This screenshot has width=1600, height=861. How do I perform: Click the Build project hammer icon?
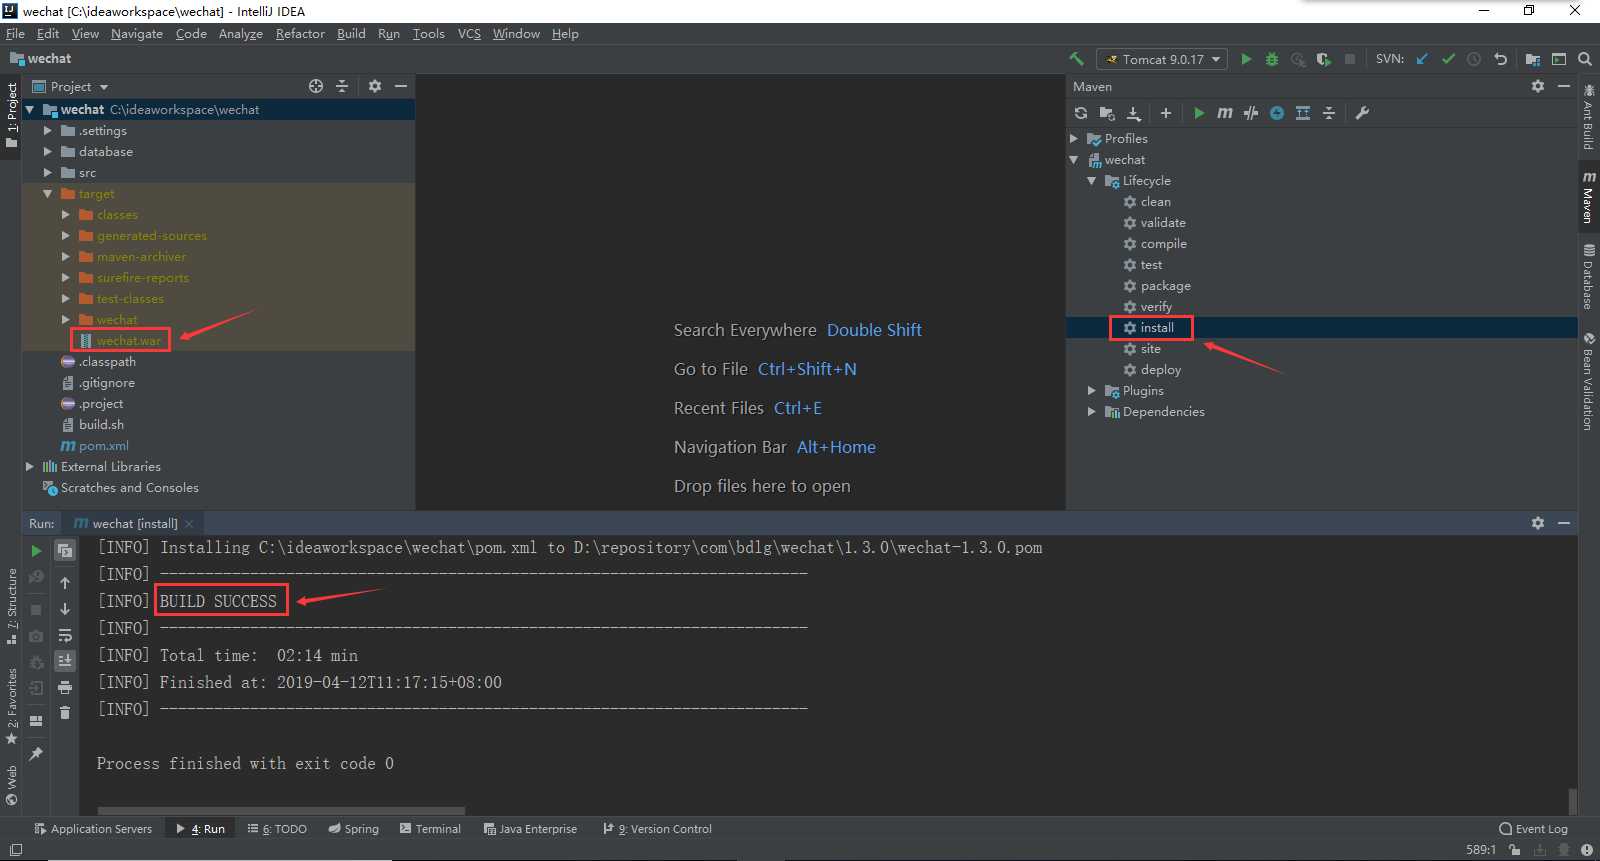click(x=1076, y=59)
